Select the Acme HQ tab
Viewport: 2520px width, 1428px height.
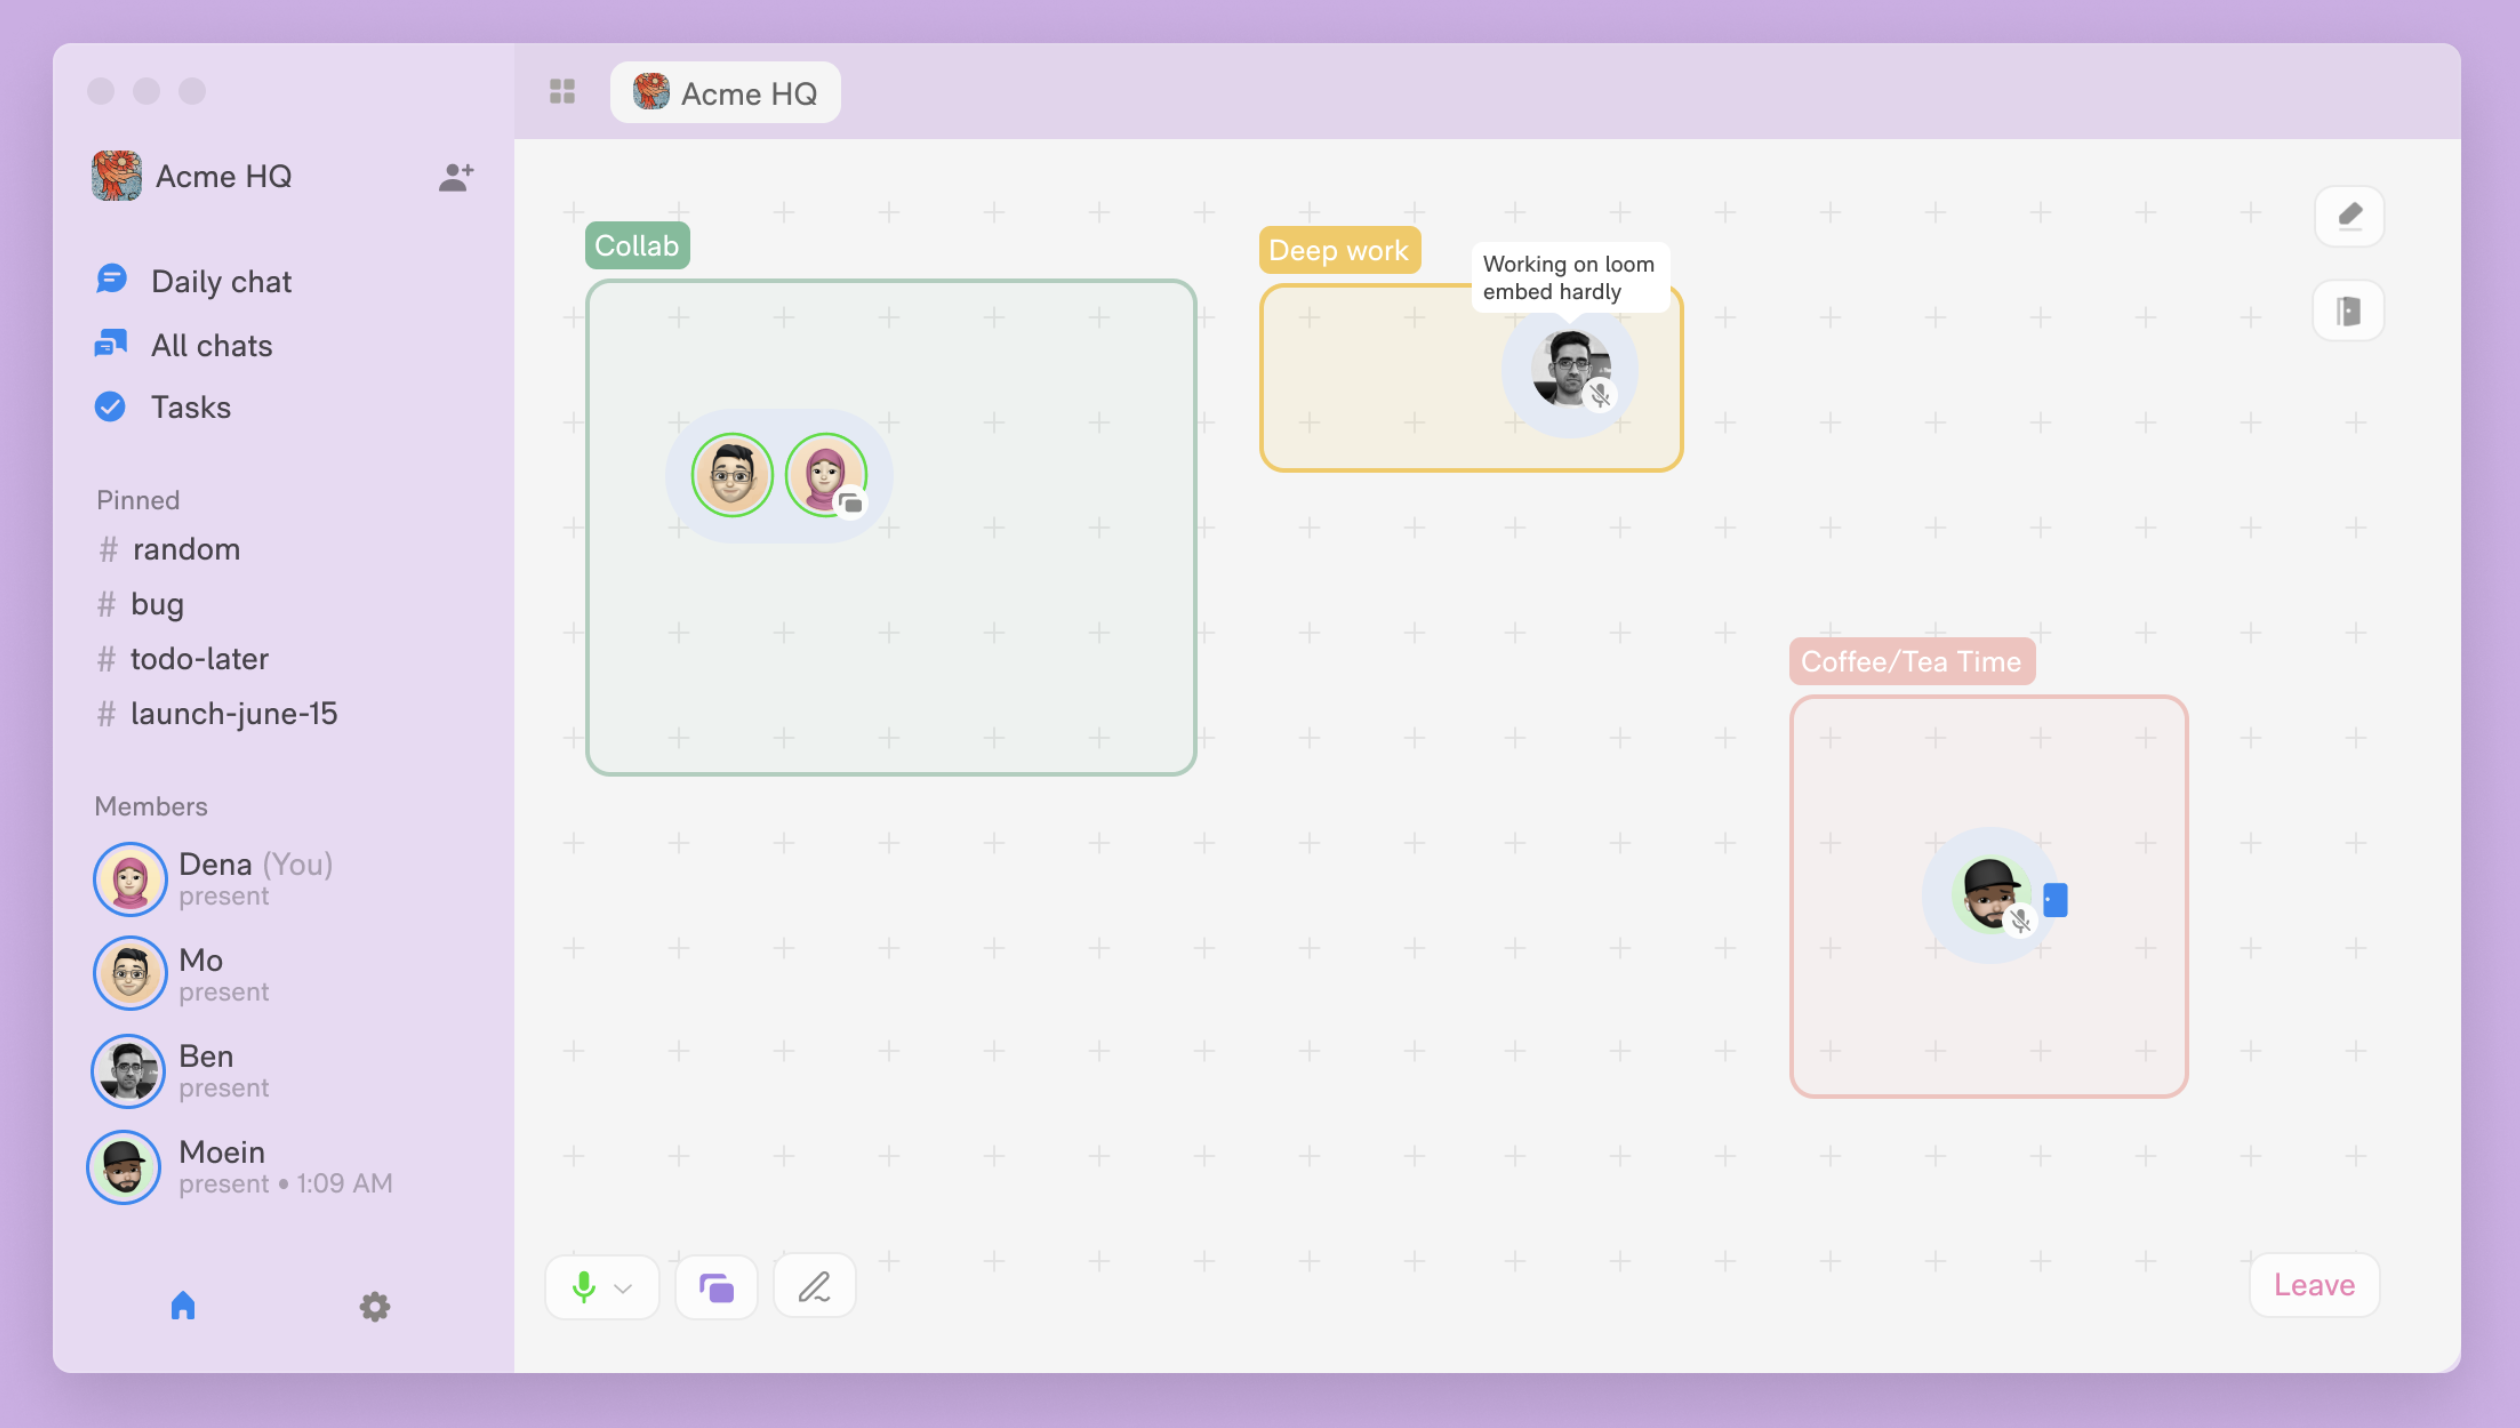coord(725,93)
